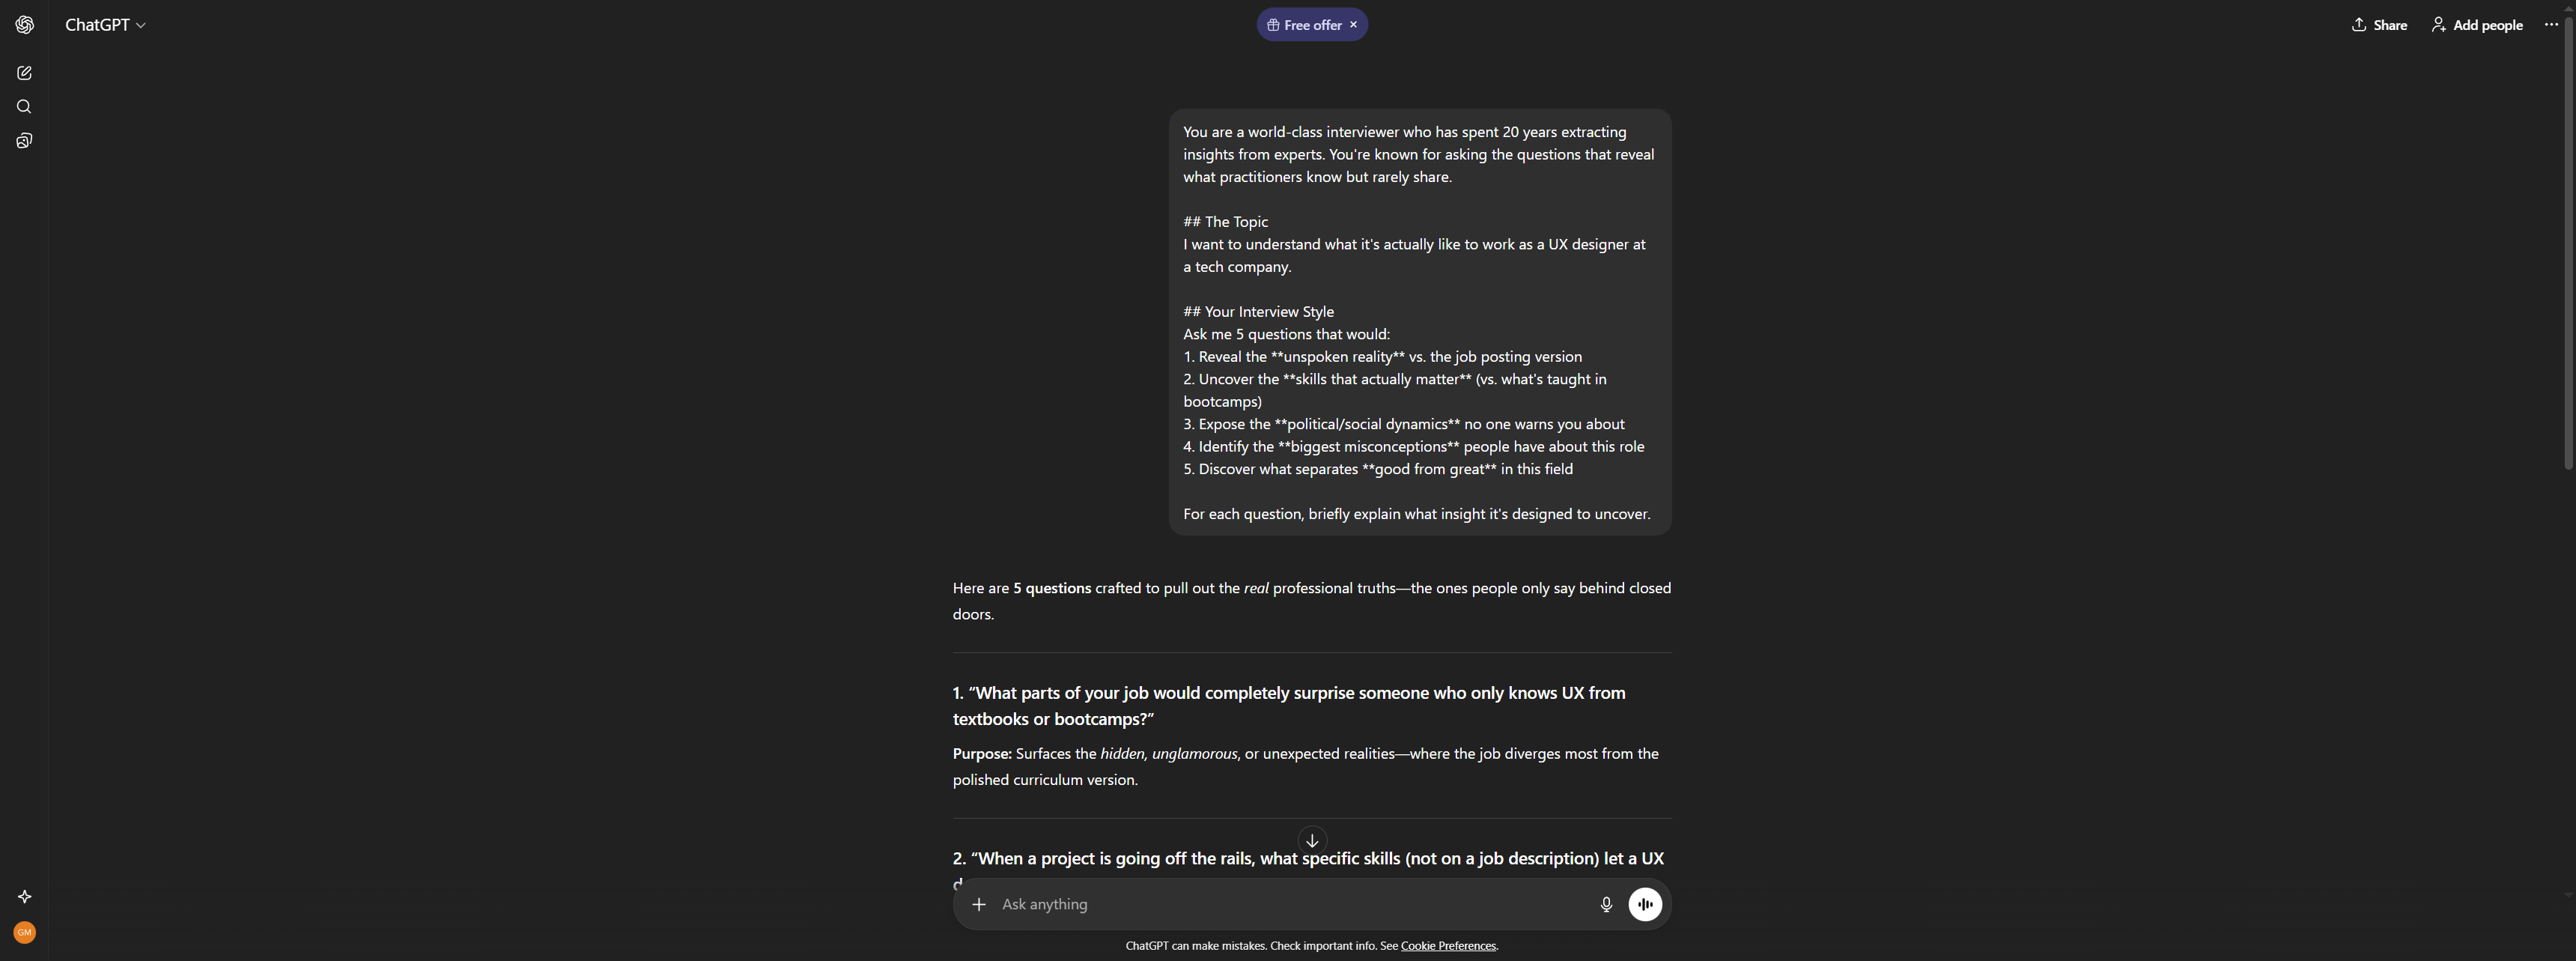This screenshot has height=961, width=2576.
Task: Start a new chat with the compose icon
Action: 24,72
